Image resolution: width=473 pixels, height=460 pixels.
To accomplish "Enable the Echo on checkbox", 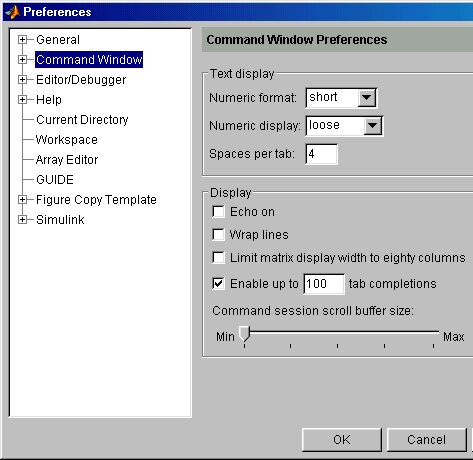I will pyautogui.click(x=218, y=212).
